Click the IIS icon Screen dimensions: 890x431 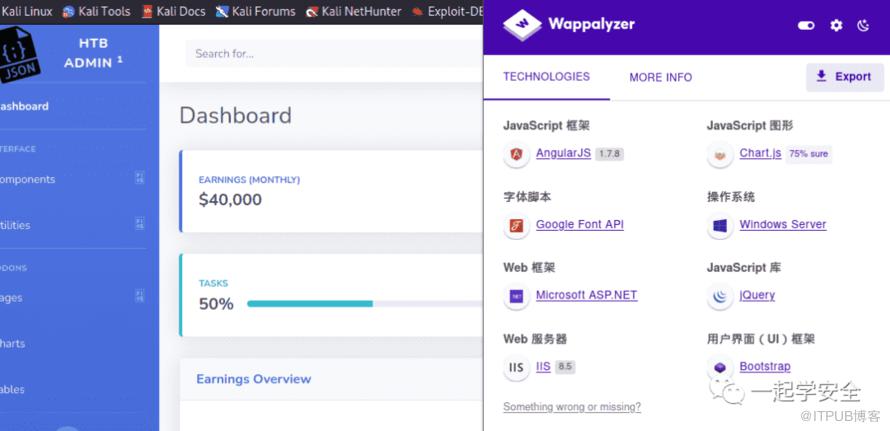(x=516, y=367)
